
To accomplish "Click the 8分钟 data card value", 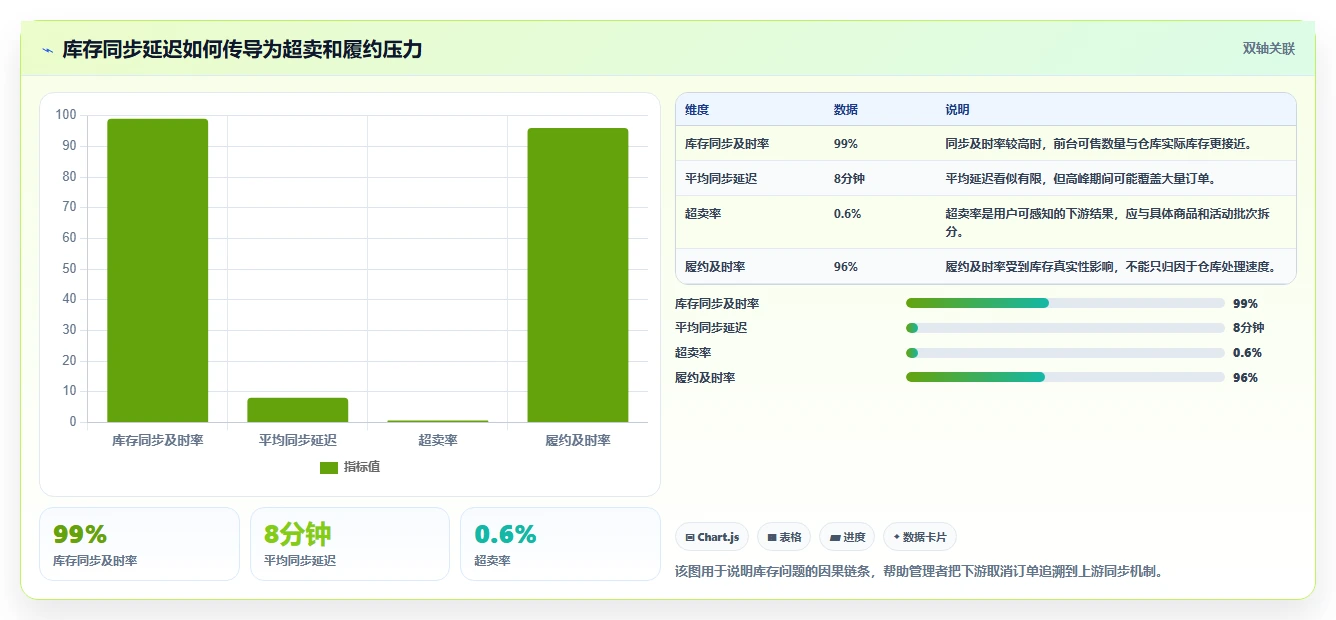I will pyautogui.click(x=297, y=534).
